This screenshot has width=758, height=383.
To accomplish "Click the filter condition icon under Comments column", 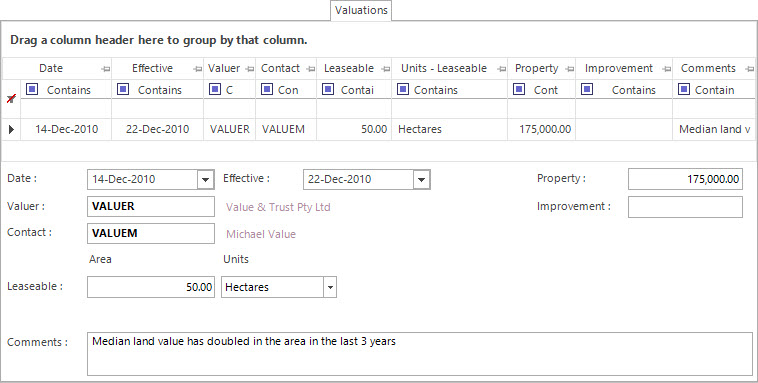I will coord(684,89).
